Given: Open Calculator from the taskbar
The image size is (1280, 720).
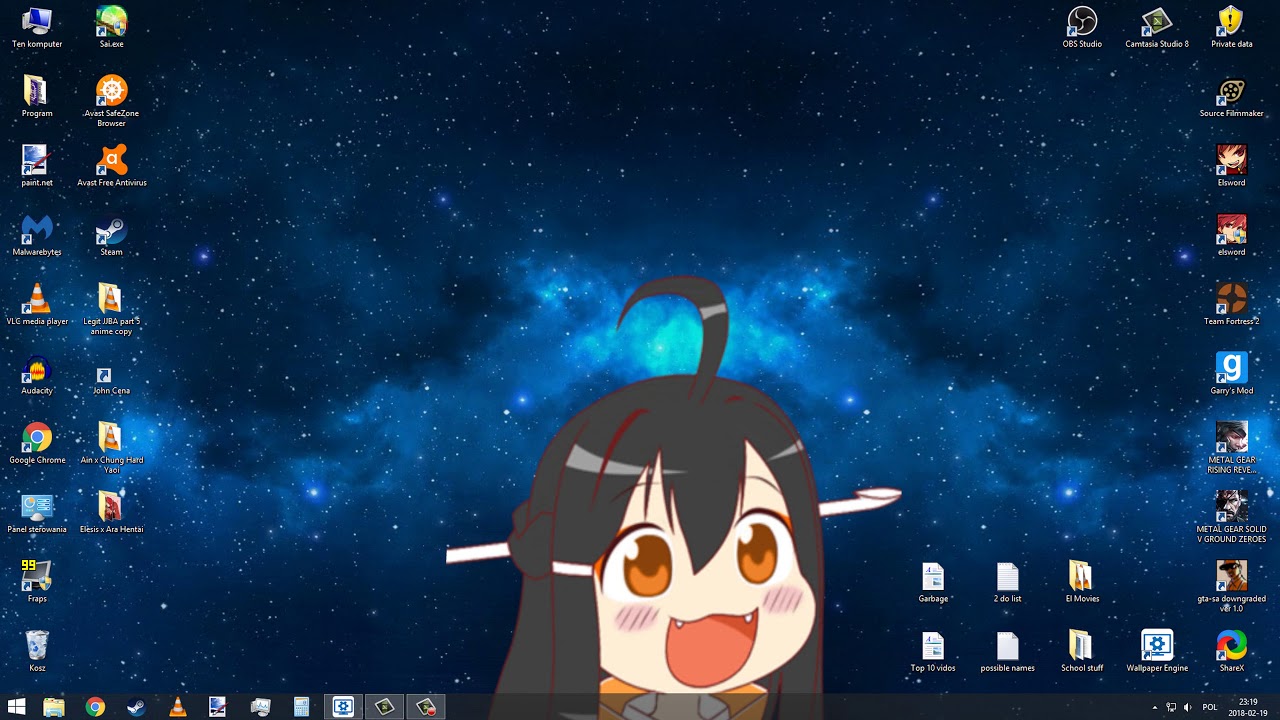Looking at the screenshot, I should 301,707.
